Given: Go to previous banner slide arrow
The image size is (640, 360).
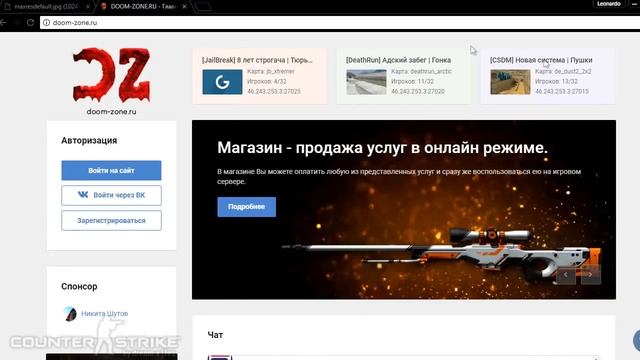Looking at the screenshot, I should point(566,274).
